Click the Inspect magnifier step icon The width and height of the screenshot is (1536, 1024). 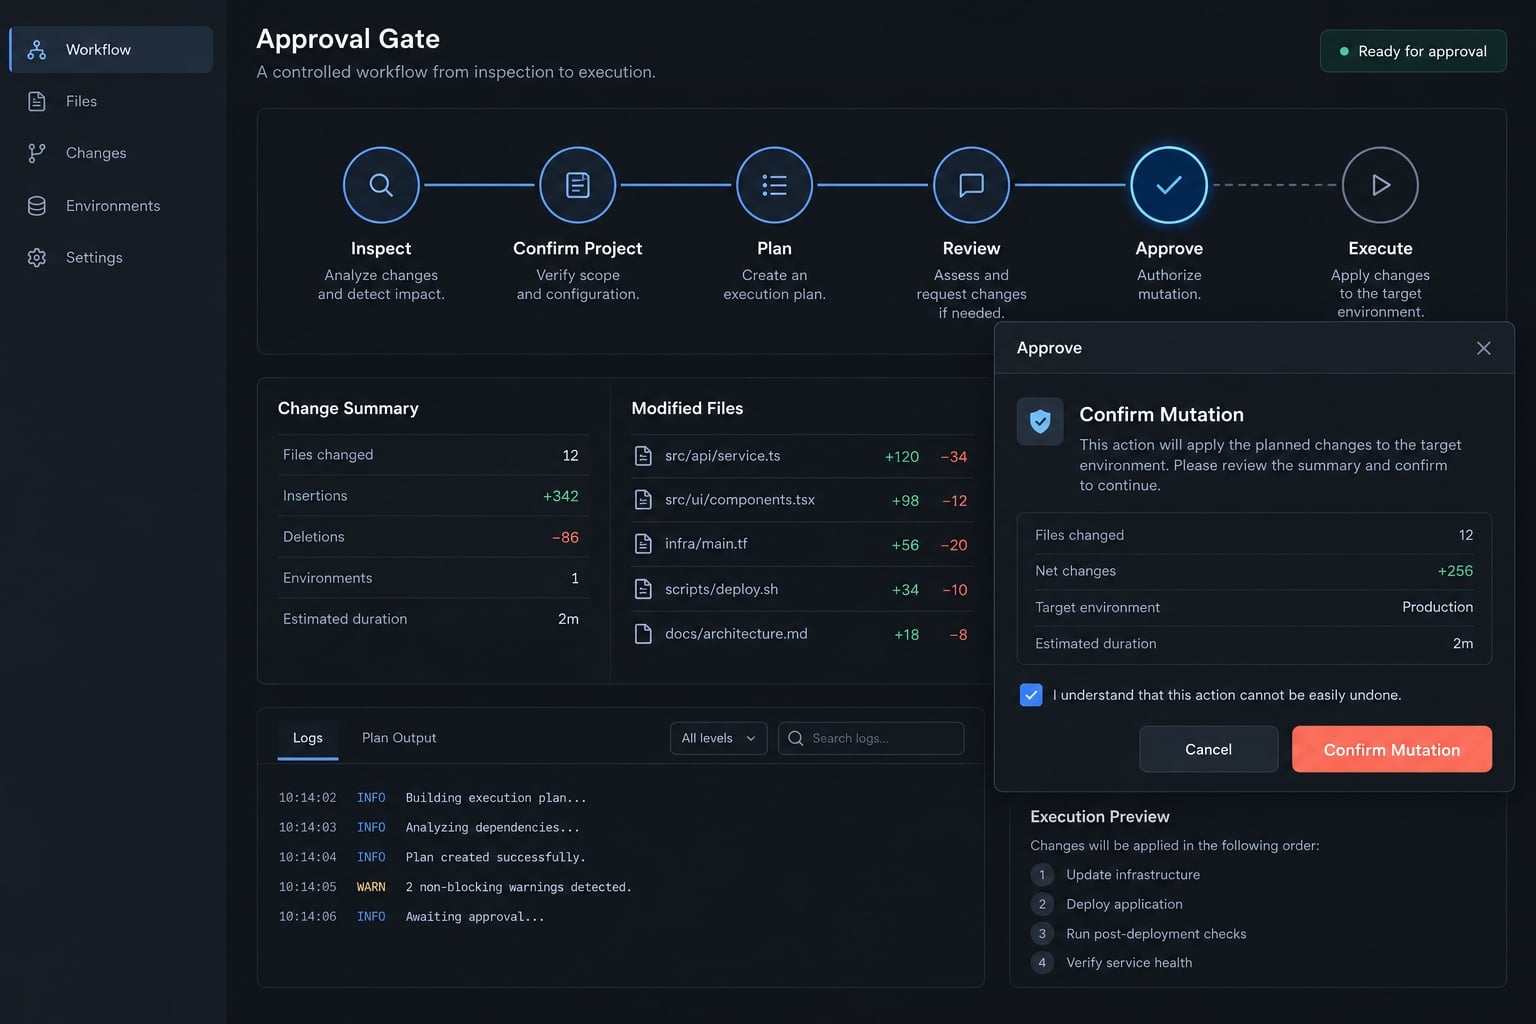[x=381, y=185]
